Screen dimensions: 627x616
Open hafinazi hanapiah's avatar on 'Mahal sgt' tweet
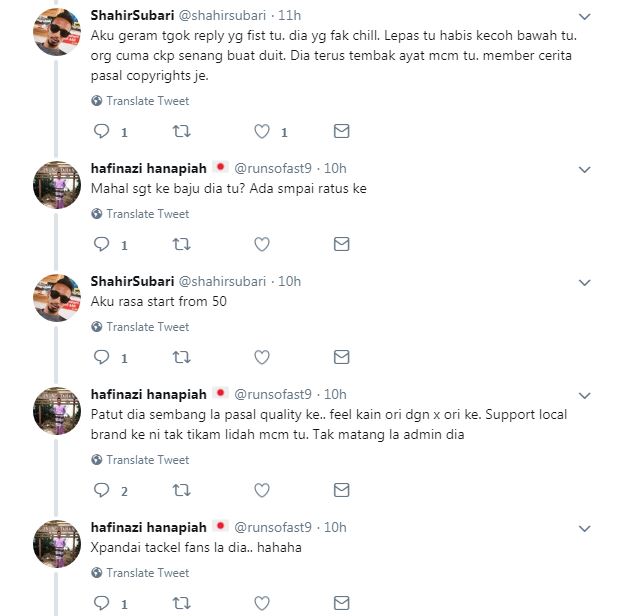tap(57, 184)
